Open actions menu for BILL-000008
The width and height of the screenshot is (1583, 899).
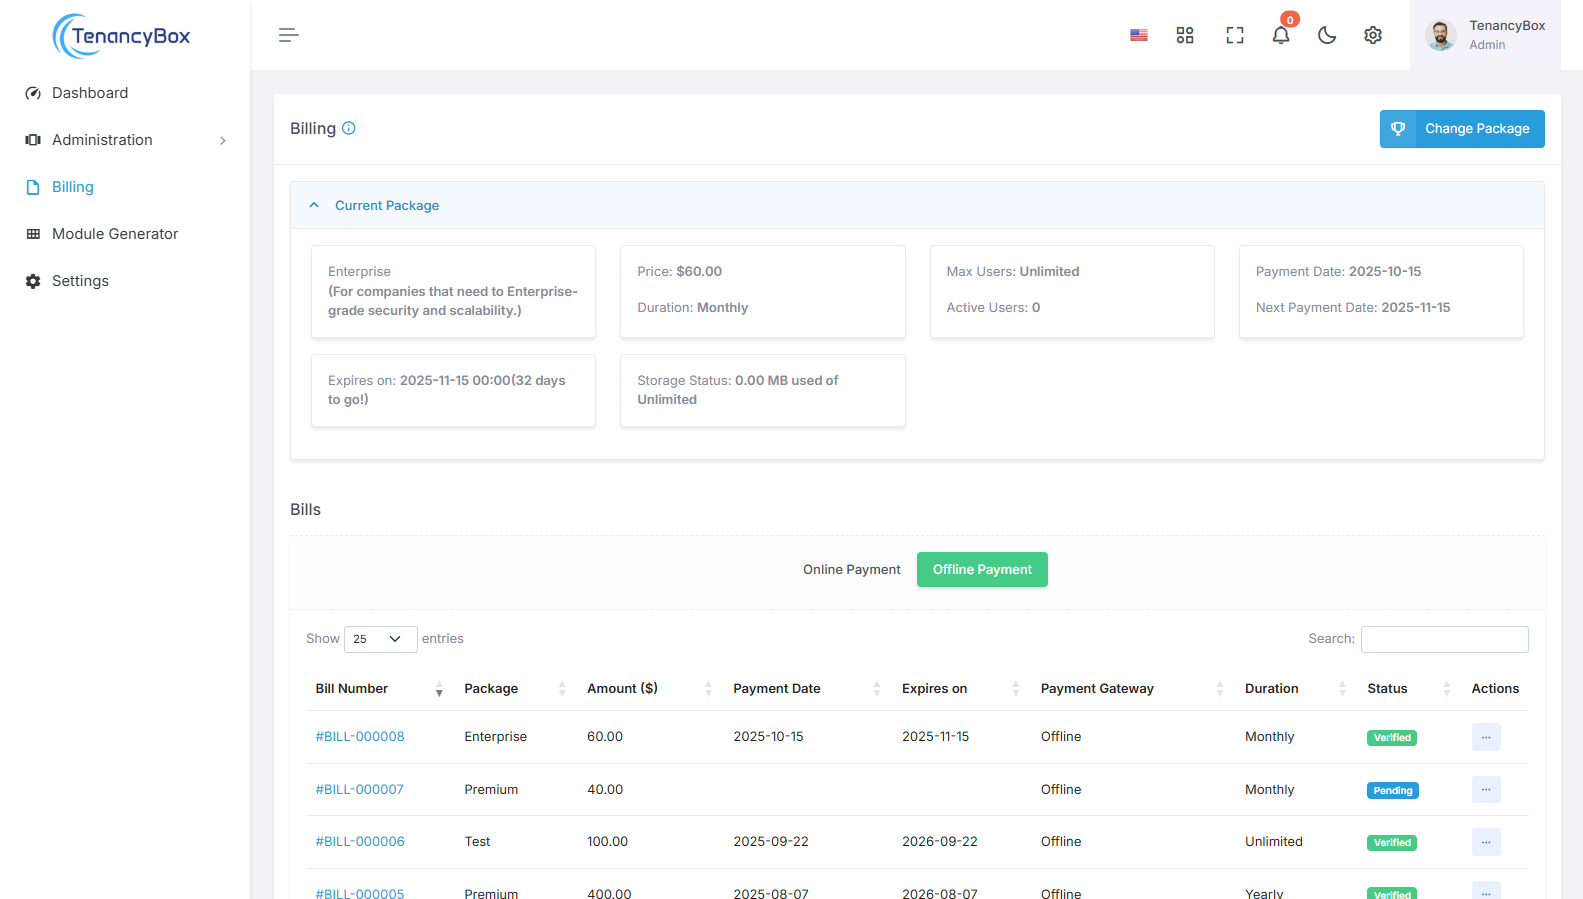[1485, 737]
